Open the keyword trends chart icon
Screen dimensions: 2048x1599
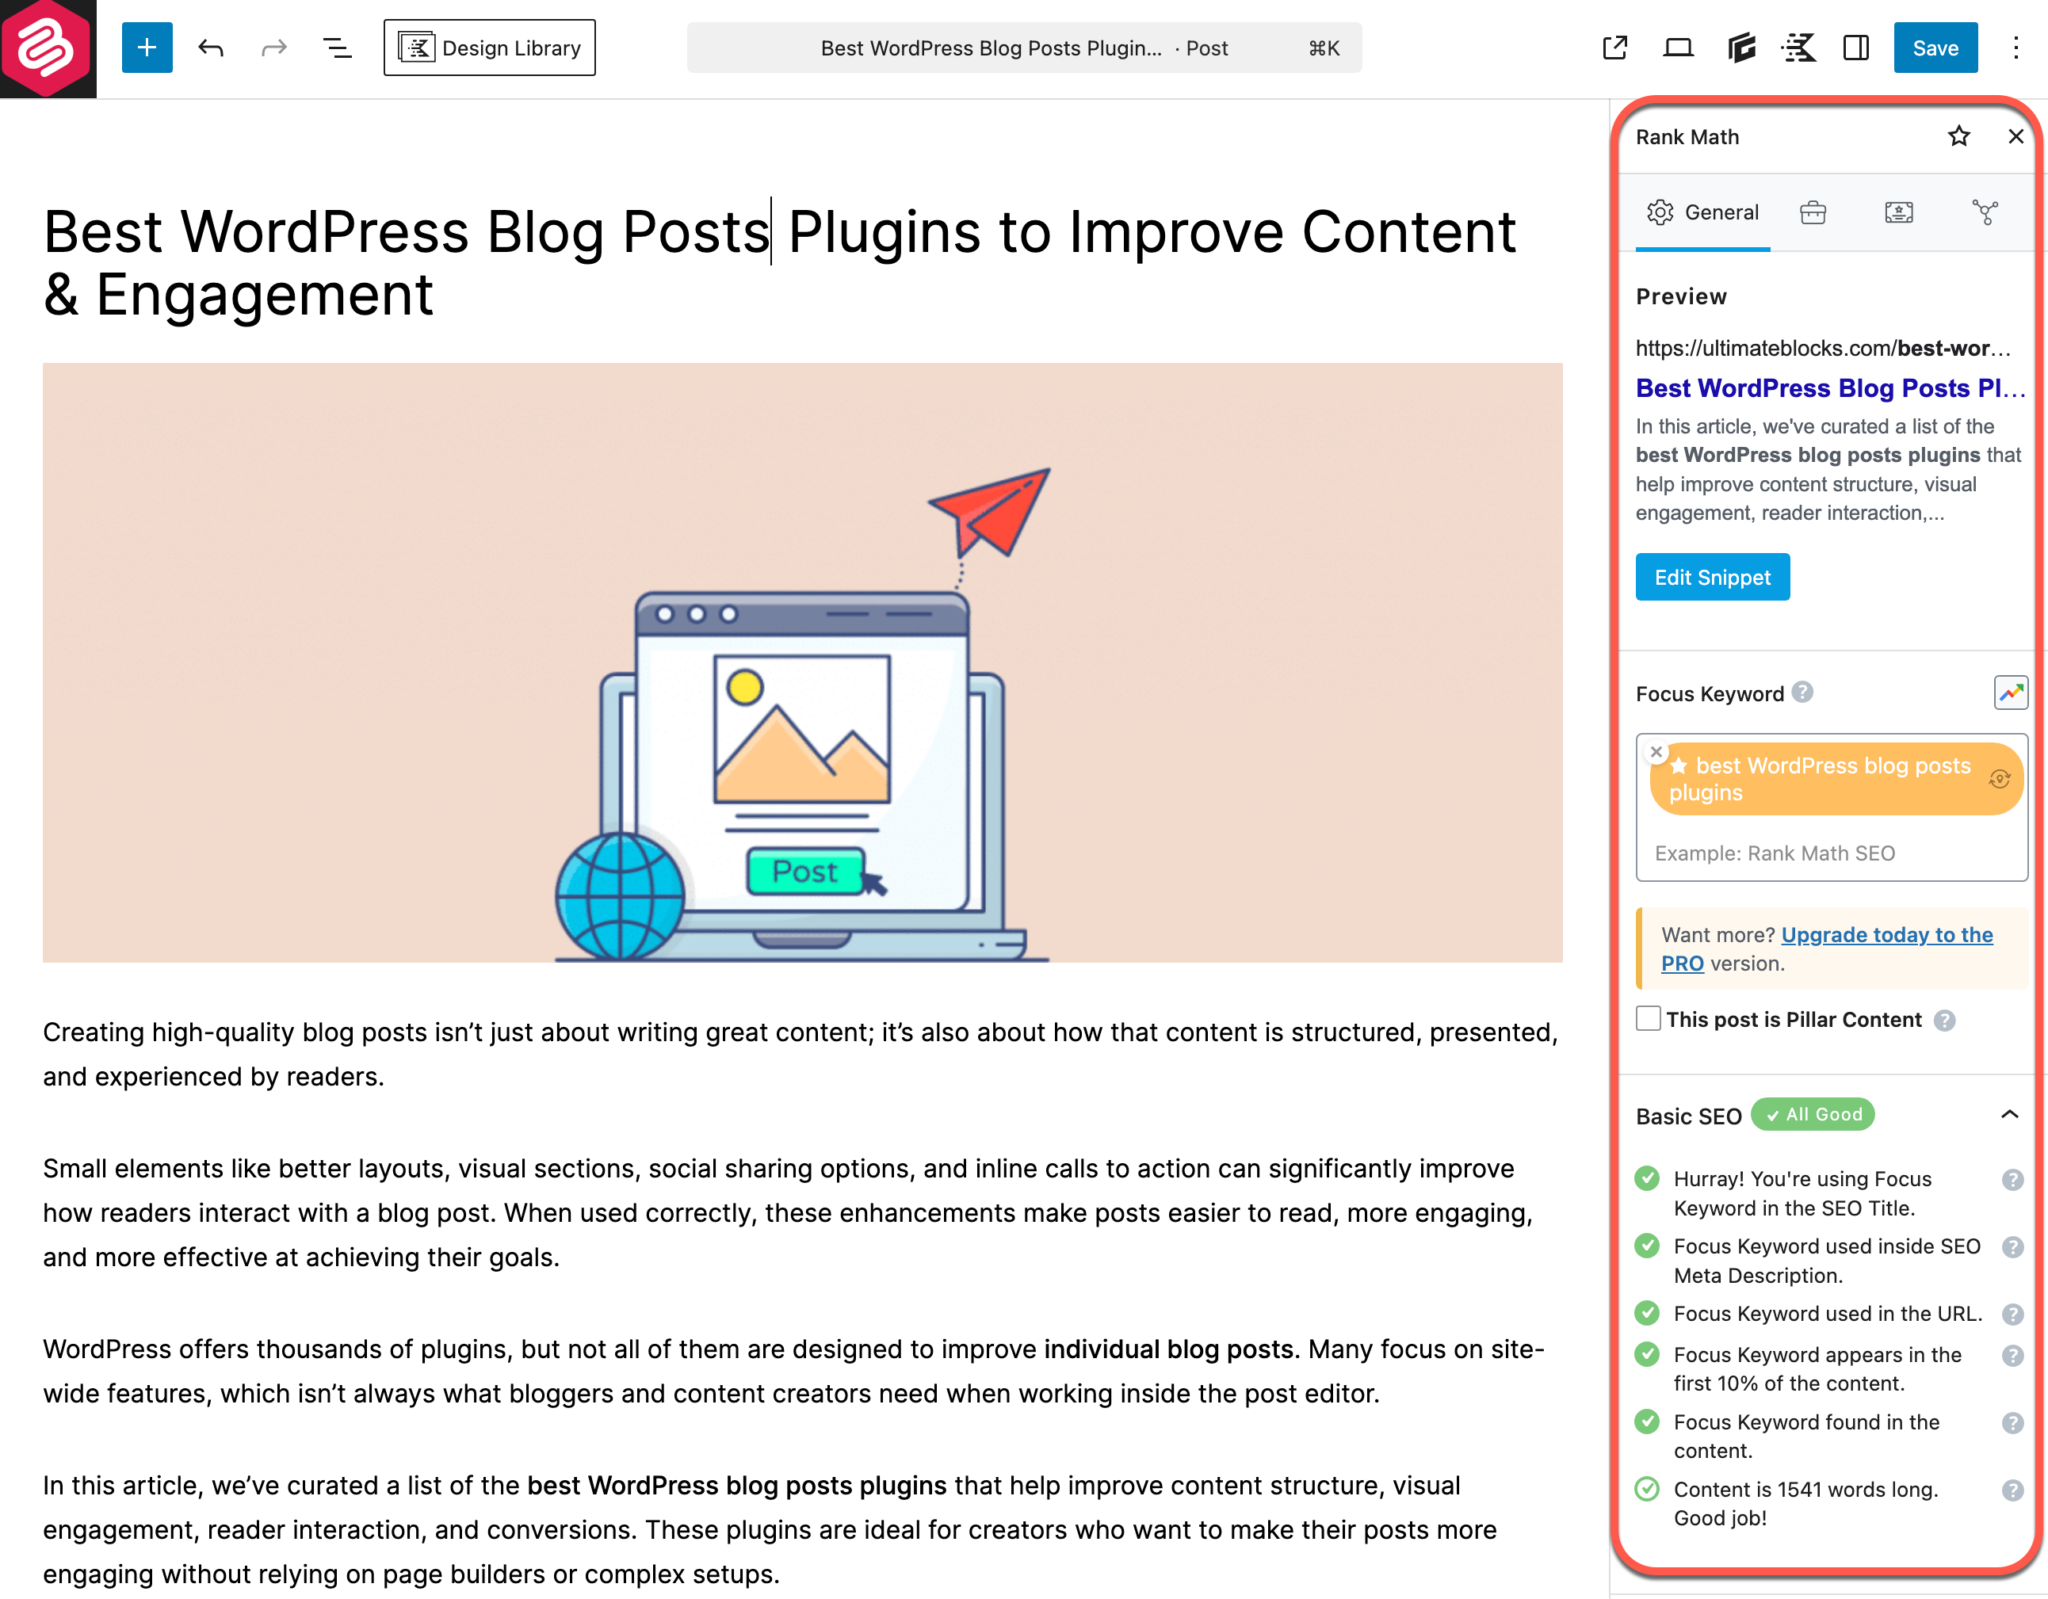point(2010,693)
